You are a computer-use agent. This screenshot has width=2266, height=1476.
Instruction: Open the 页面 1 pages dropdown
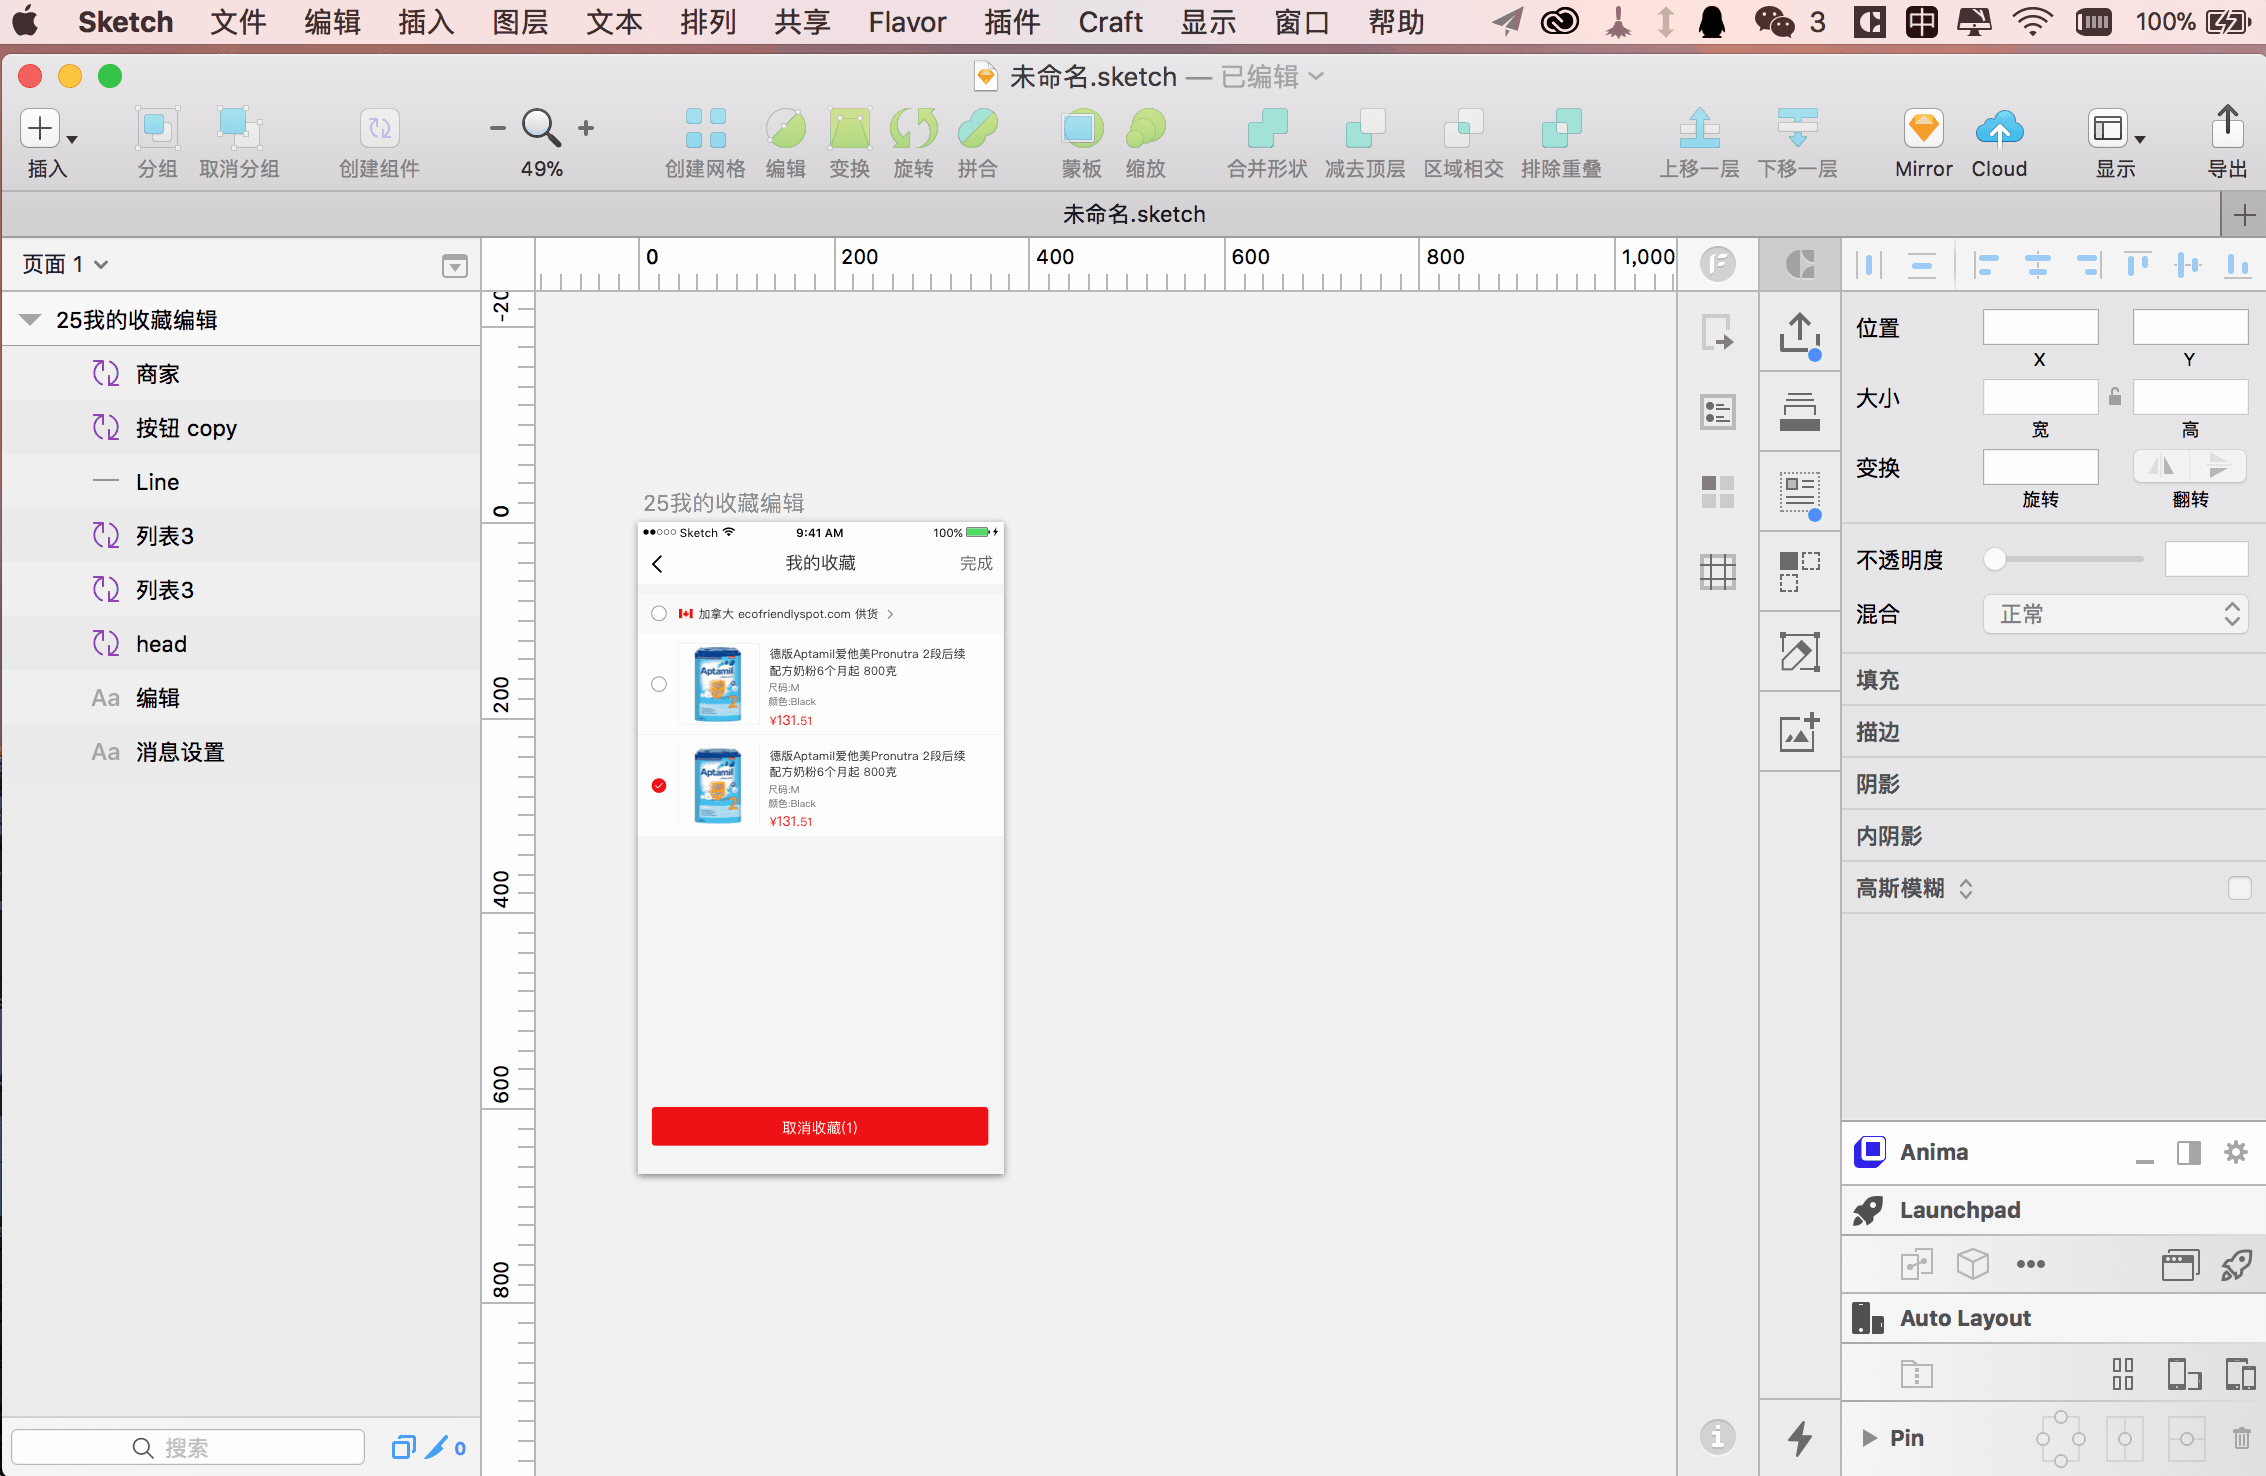coord(66,264)
